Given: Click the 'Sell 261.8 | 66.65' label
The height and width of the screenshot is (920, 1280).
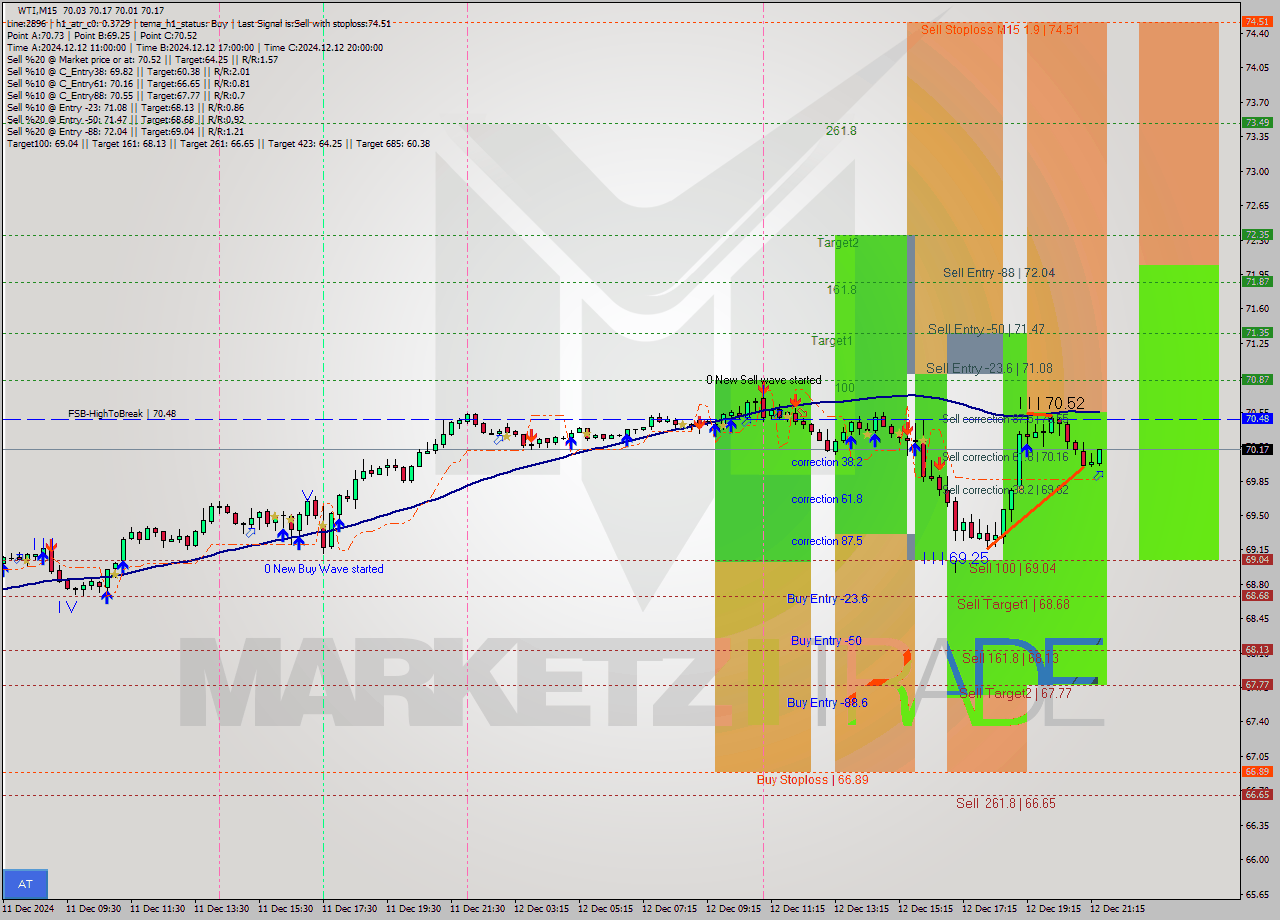Looking at the screenshot, I should [1005, 803].
